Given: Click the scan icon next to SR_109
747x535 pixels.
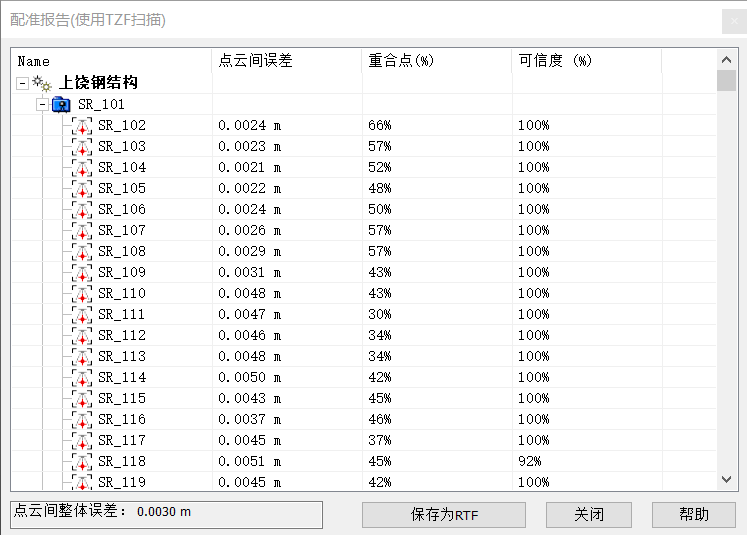Looking at the screenshot, I should pos(82,273).
